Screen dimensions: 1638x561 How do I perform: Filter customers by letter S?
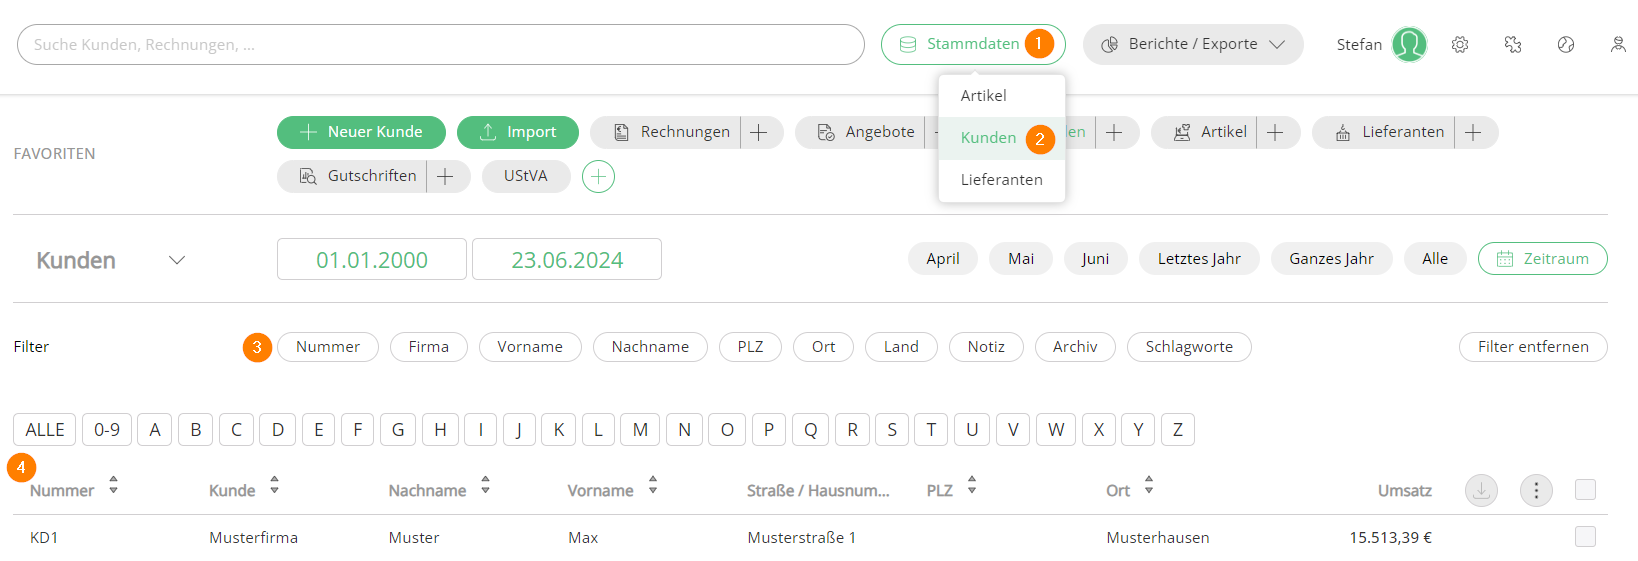point(892,429)
